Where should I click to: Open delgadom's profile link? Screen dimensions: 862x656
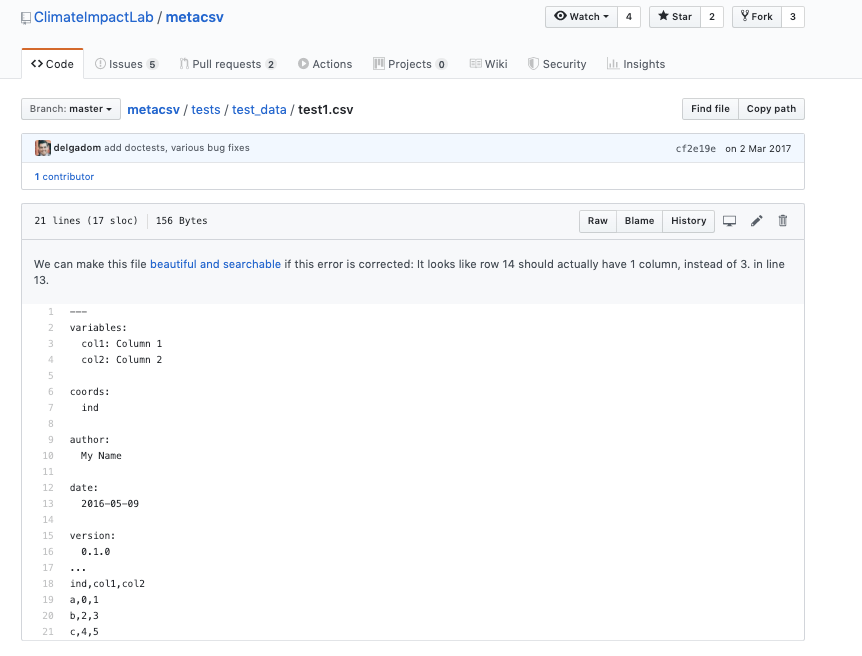(77, 147)
